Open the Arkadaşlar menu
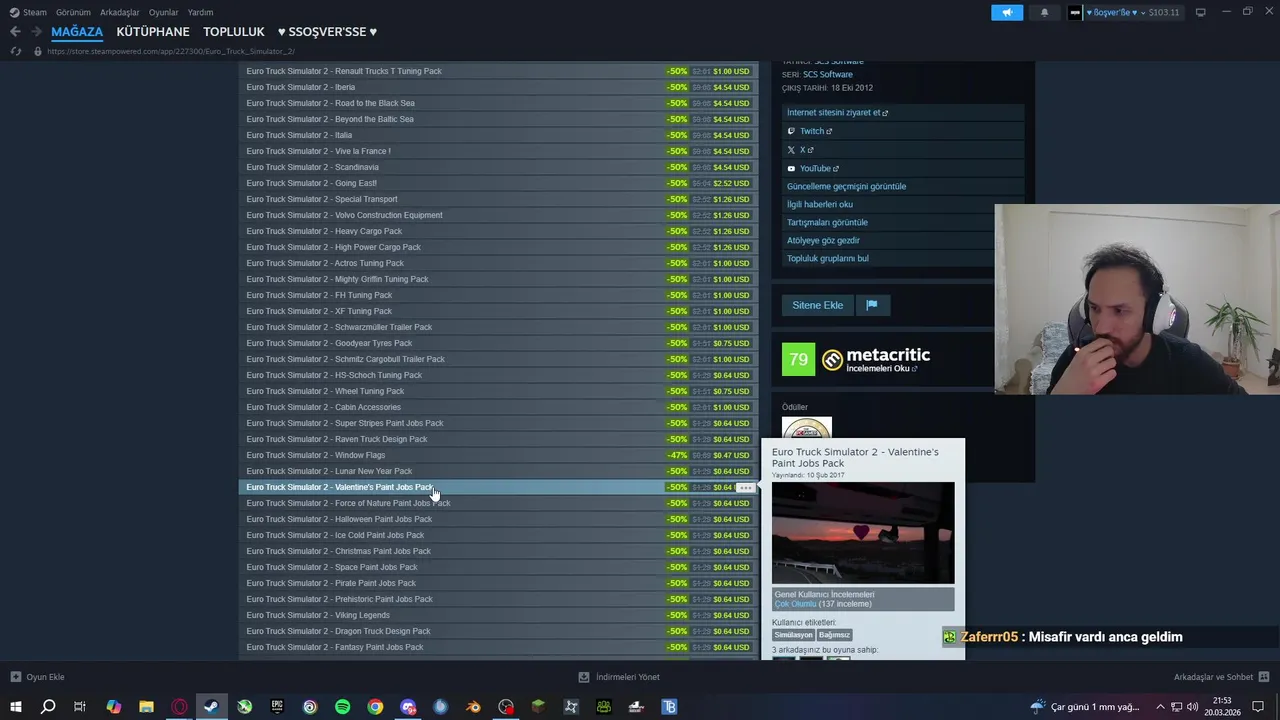This screenshot has width=1280, height=720. point(120,12)
